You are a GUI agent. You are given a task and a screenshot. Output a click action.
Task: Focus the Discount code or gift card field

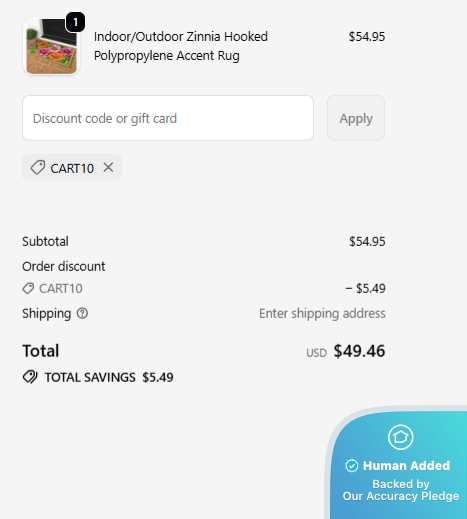168,118
